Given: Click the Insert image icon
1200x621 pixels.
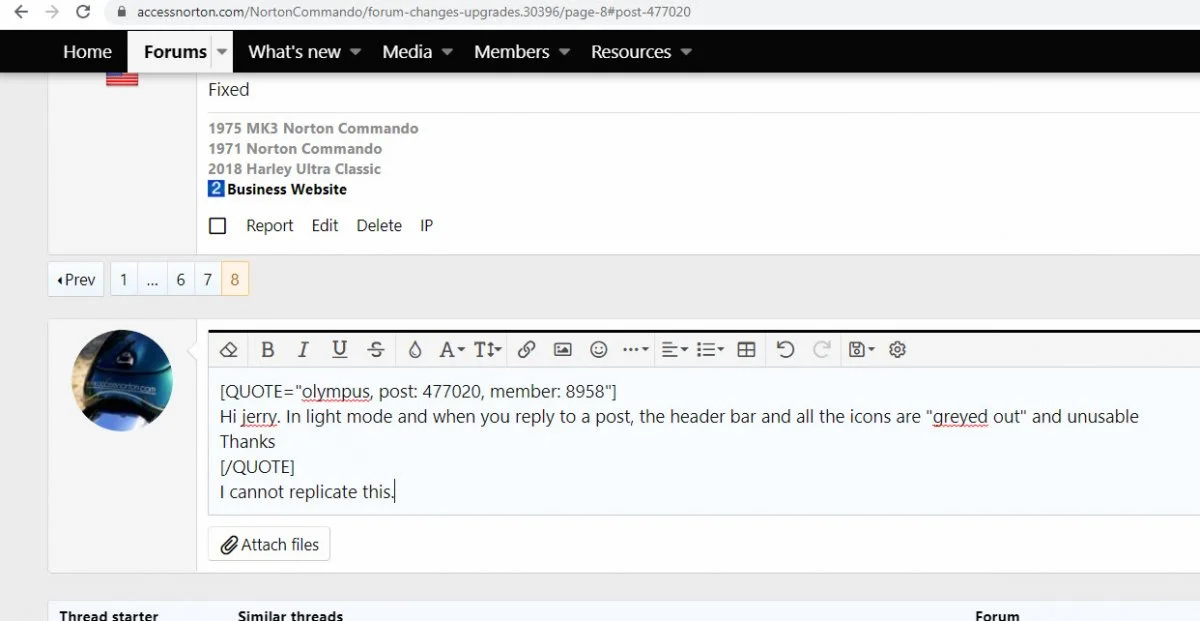Looking at the screenshot, I should point(563,350).
